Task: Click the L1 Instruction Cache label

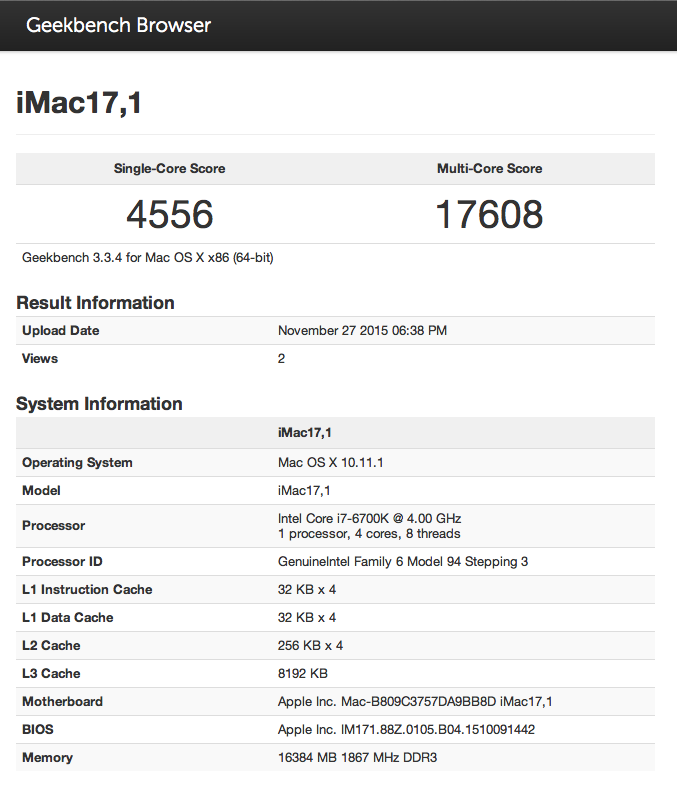Action: tap(87, 590)
